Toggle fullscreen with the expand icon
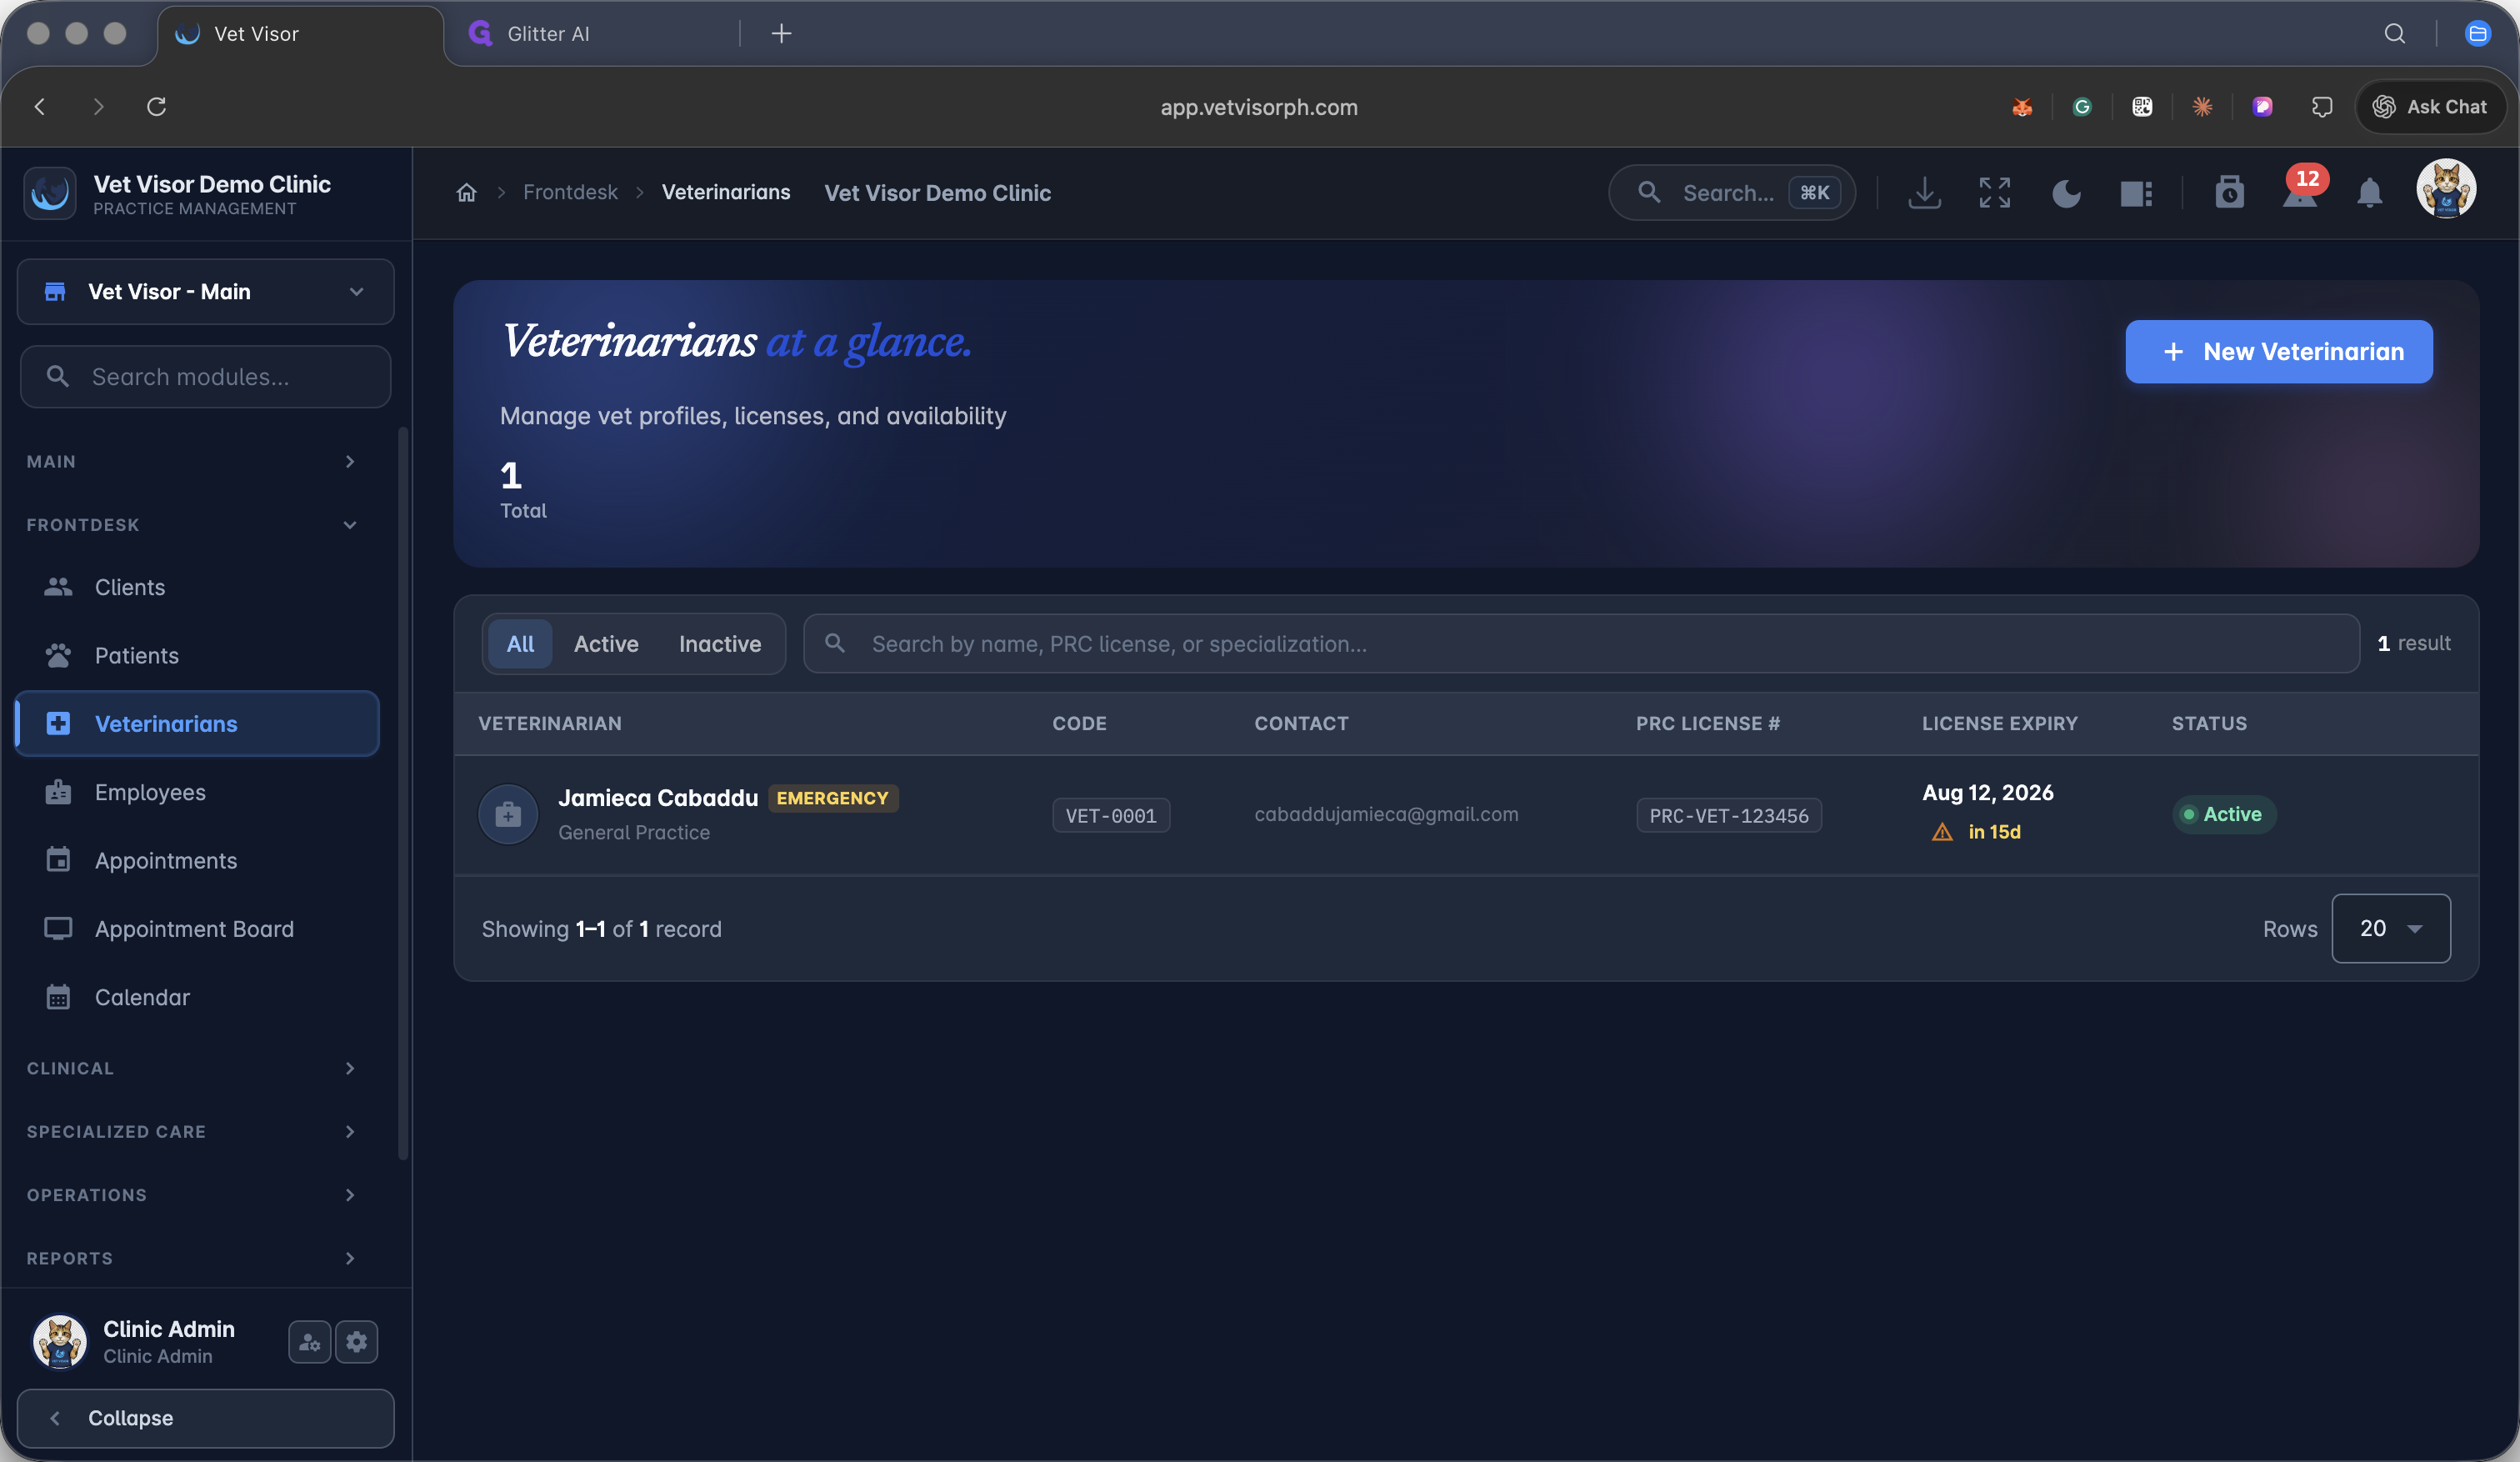2520x1462 pixels. pyautogui.click(x=1994, y=192)
